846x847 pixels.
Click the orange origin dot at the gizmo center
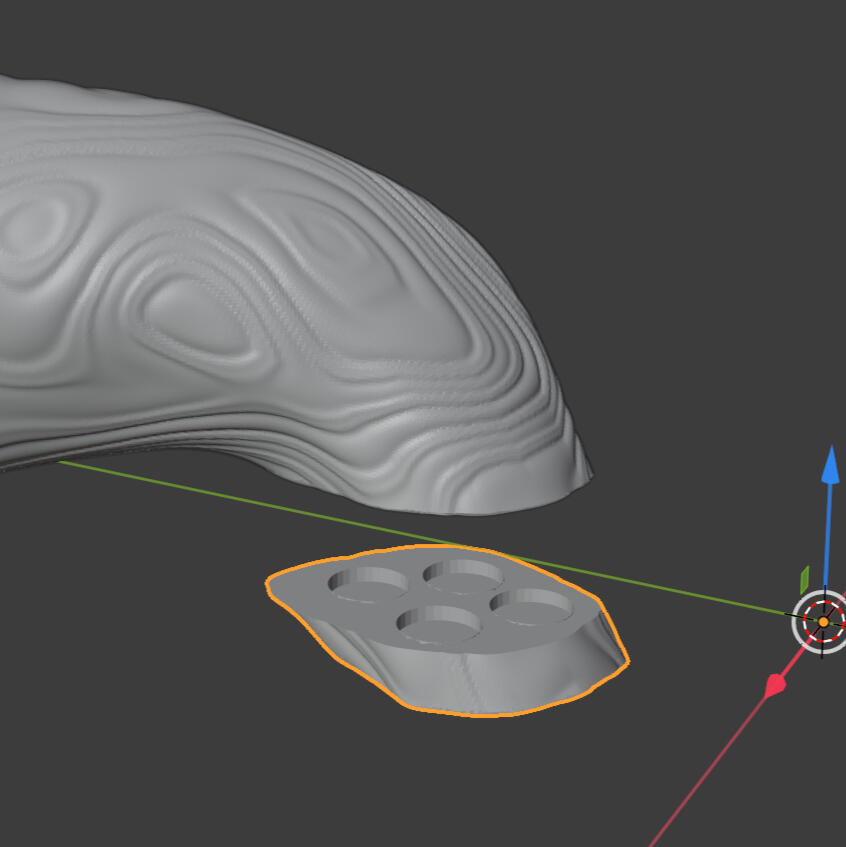pos(823,622)
